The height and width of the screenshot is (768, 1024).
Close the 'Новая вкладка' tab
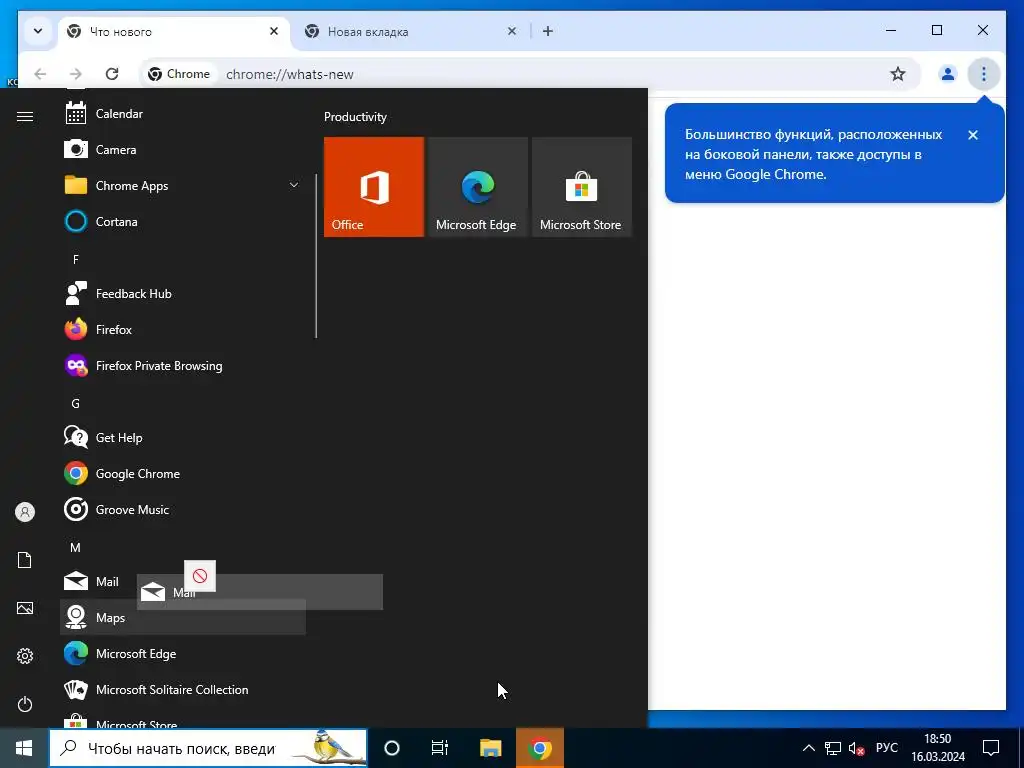[x=512, y=31]
